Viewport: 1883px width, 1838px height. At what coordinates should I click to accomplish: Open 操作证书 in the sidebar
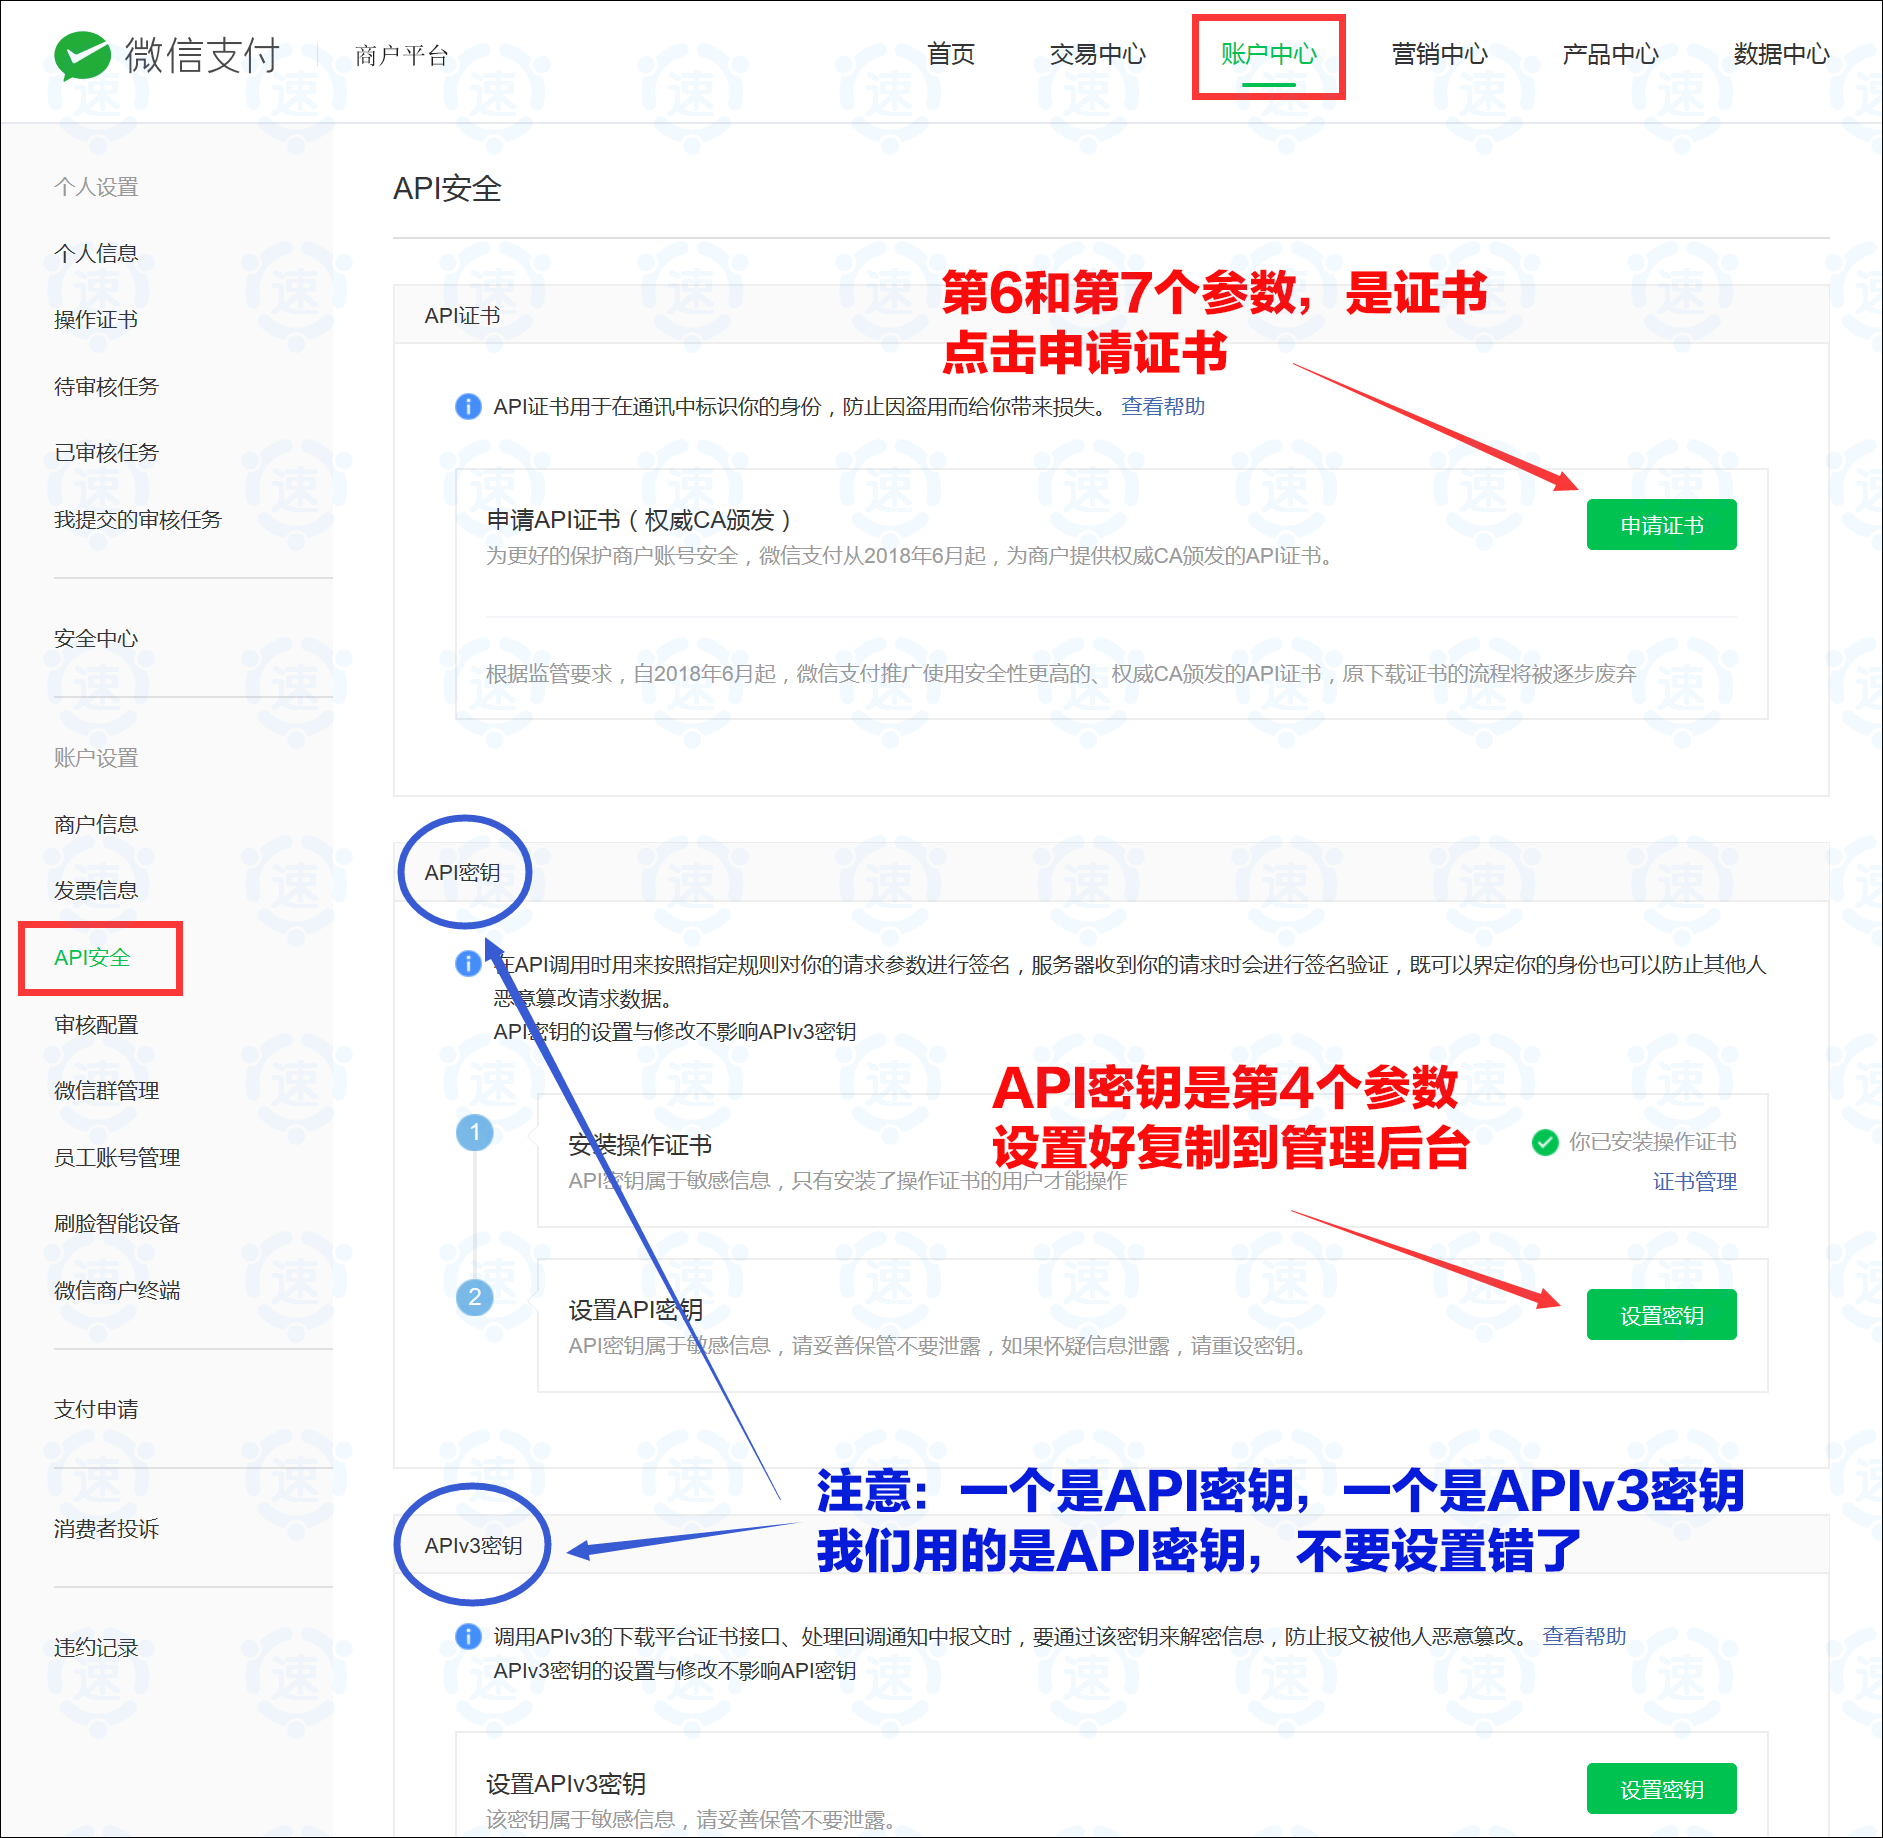click(x=96, y=320)
